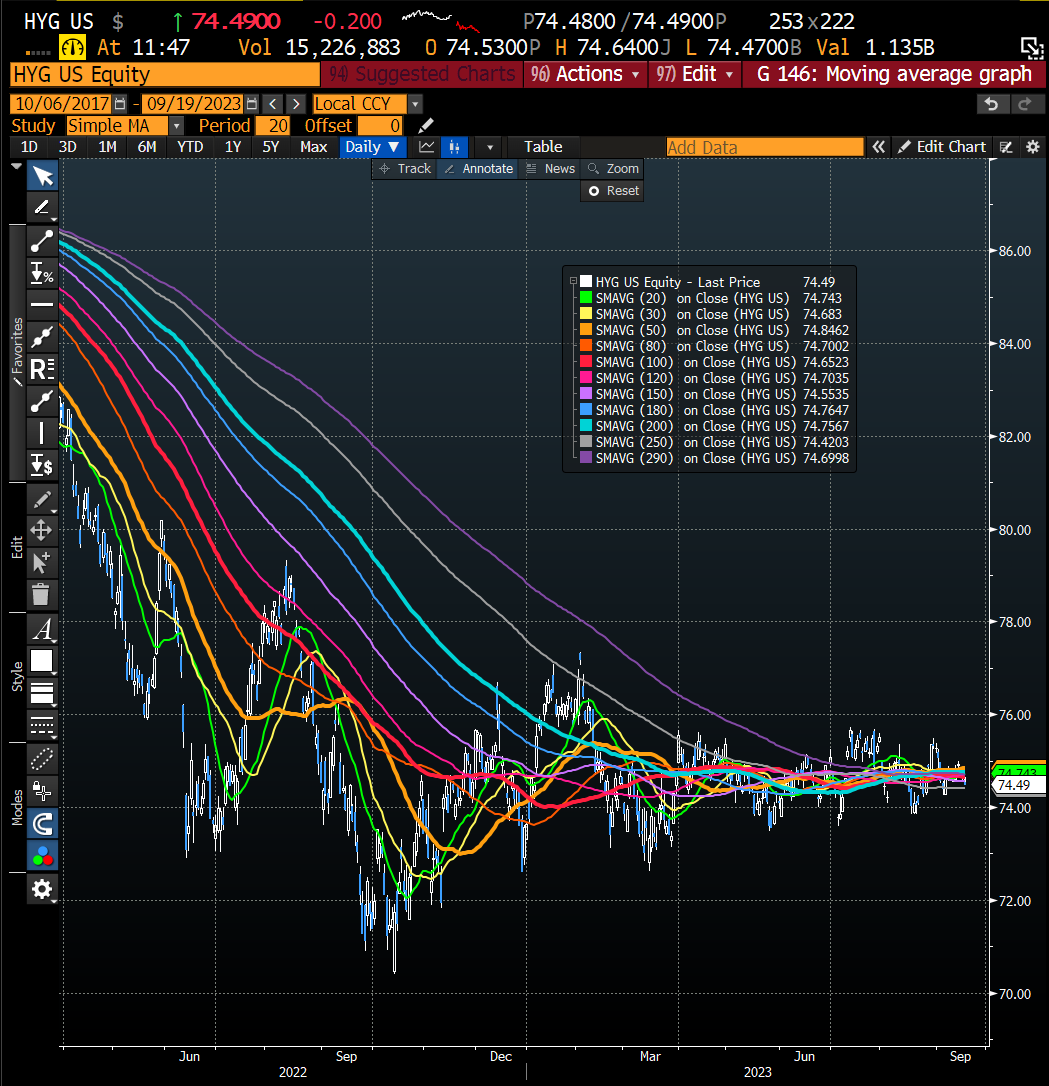Open the end date calendar picker
This screenshot has height=1086, width=1049.
tap(252, 104)
